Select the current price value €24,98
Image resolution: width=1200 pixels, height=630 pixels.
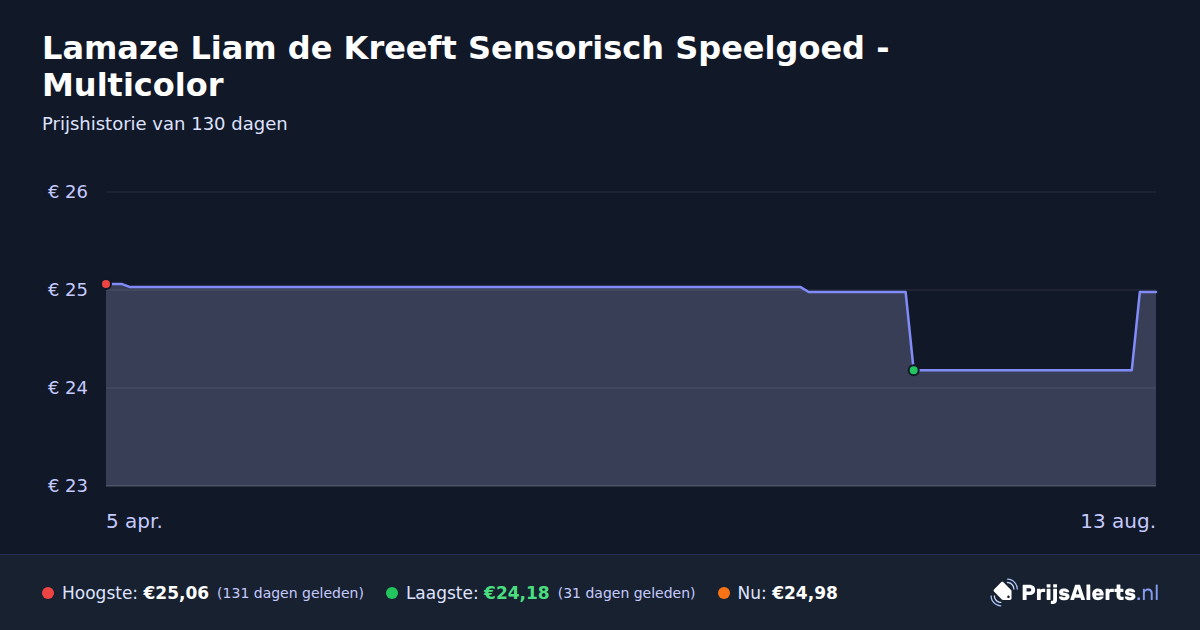click(805, 593)
